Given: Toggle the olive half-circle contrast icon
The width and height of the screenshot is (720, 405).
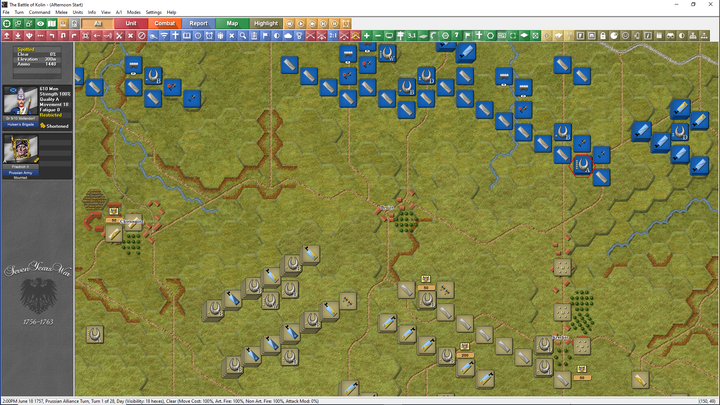Looking at the screenshot, I should [x=681, y=35].
